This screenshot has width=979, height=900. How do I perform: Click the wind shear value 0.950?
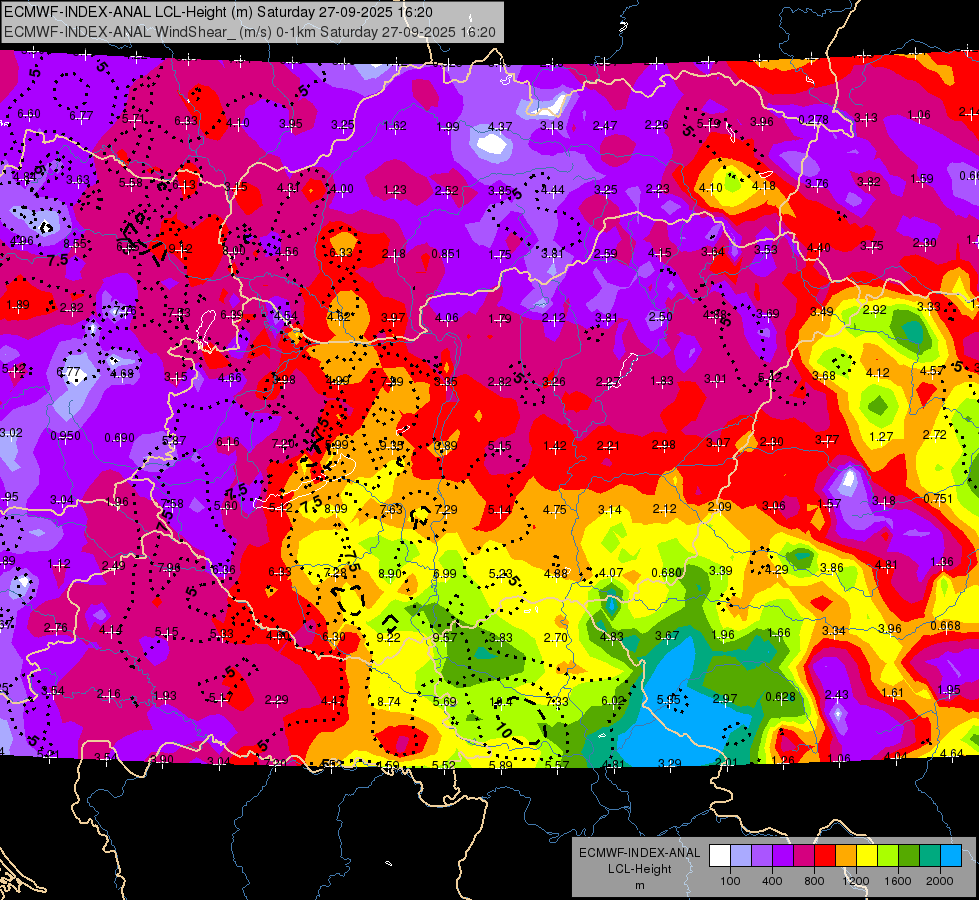66,436
